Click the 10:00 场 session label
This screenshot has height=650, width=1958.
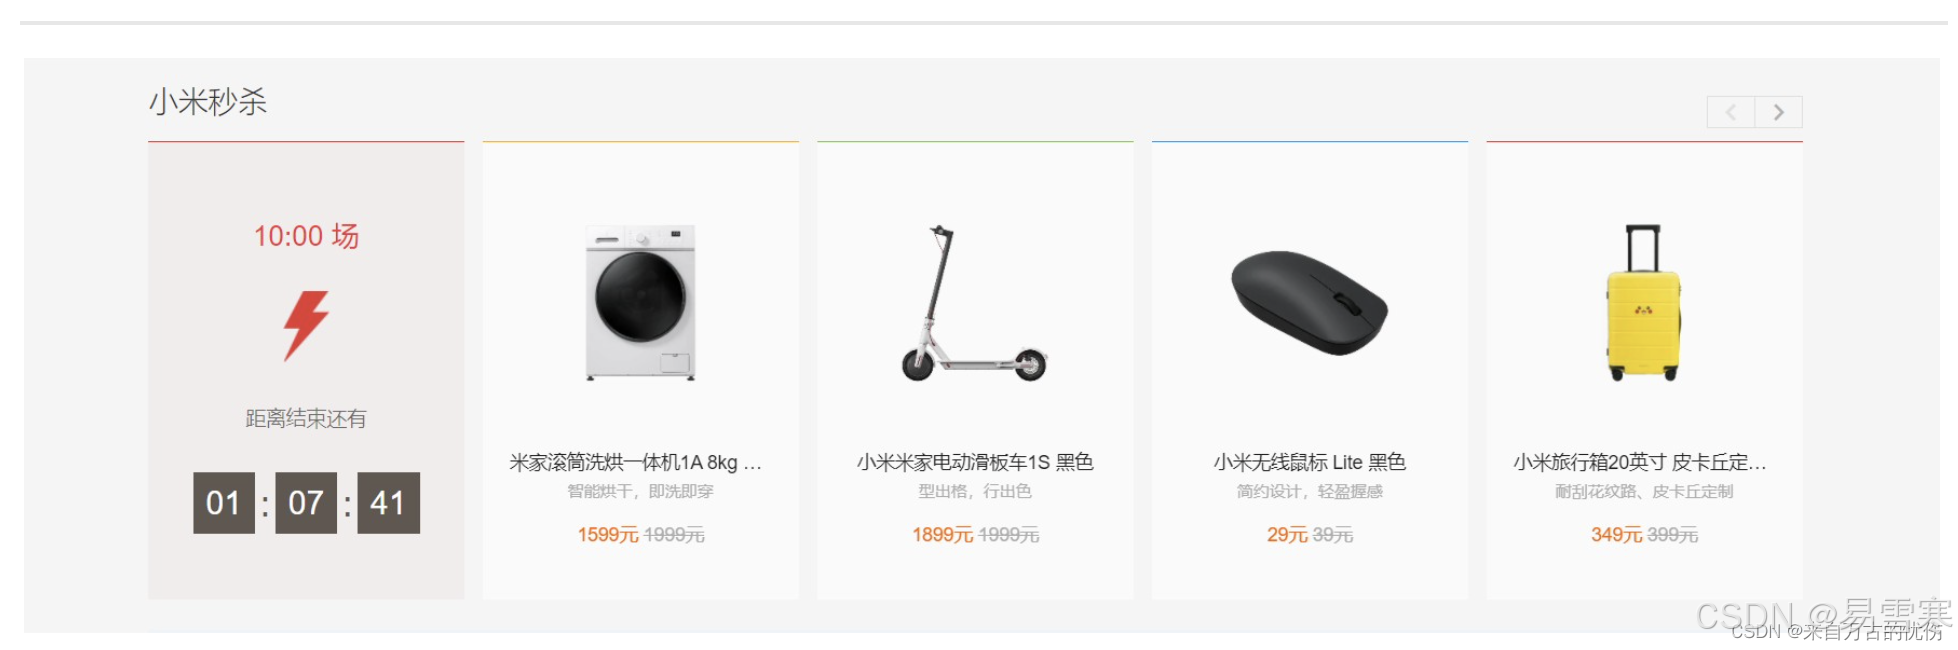(x=306, y=236)
